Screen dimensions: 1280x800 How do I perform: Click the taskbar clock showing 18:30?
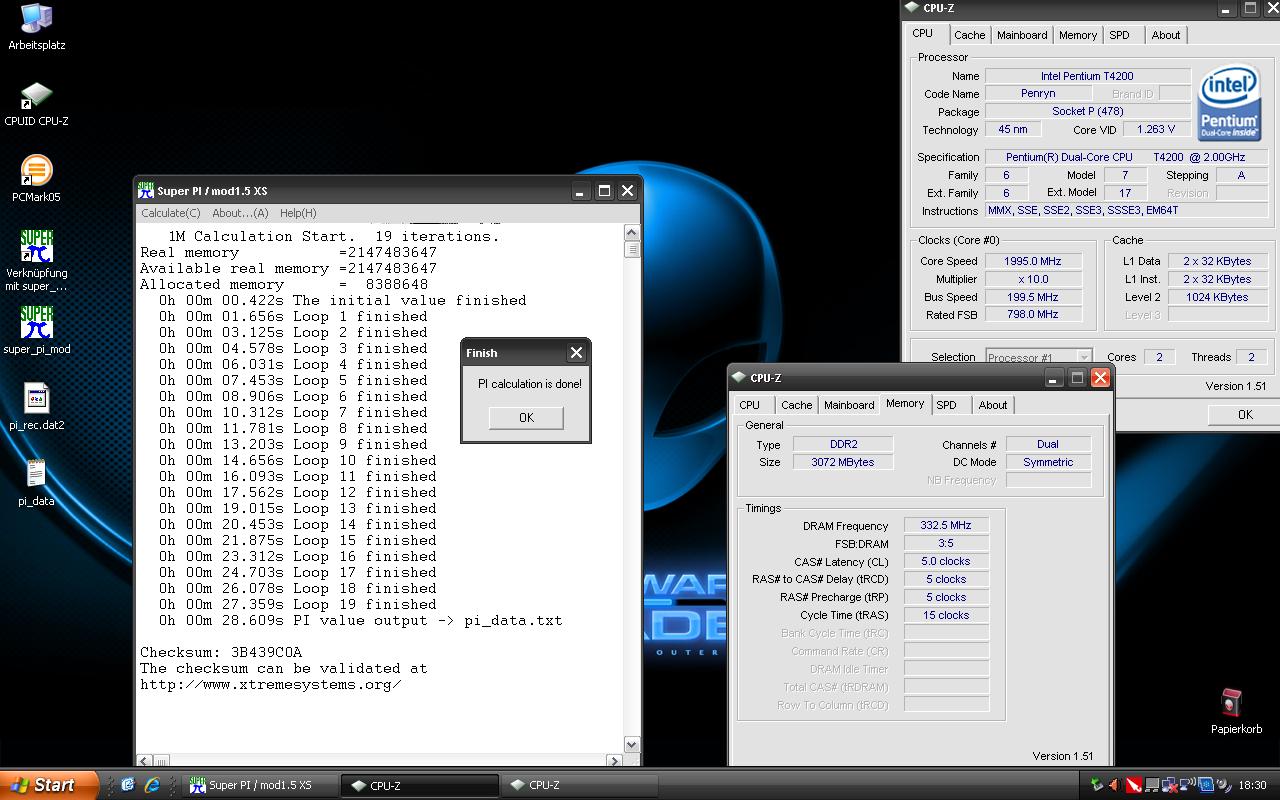[x=1252, y=785]
